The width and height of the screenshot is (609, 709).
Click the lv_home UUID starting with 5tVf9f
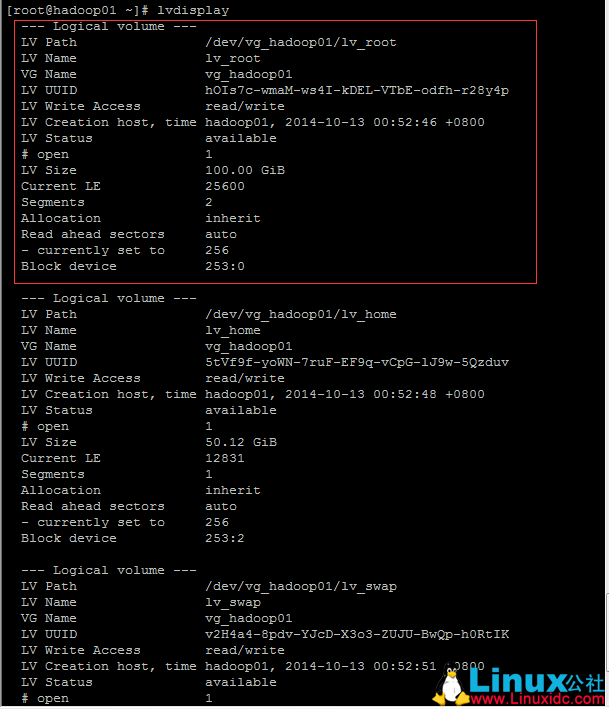point(357,362)
